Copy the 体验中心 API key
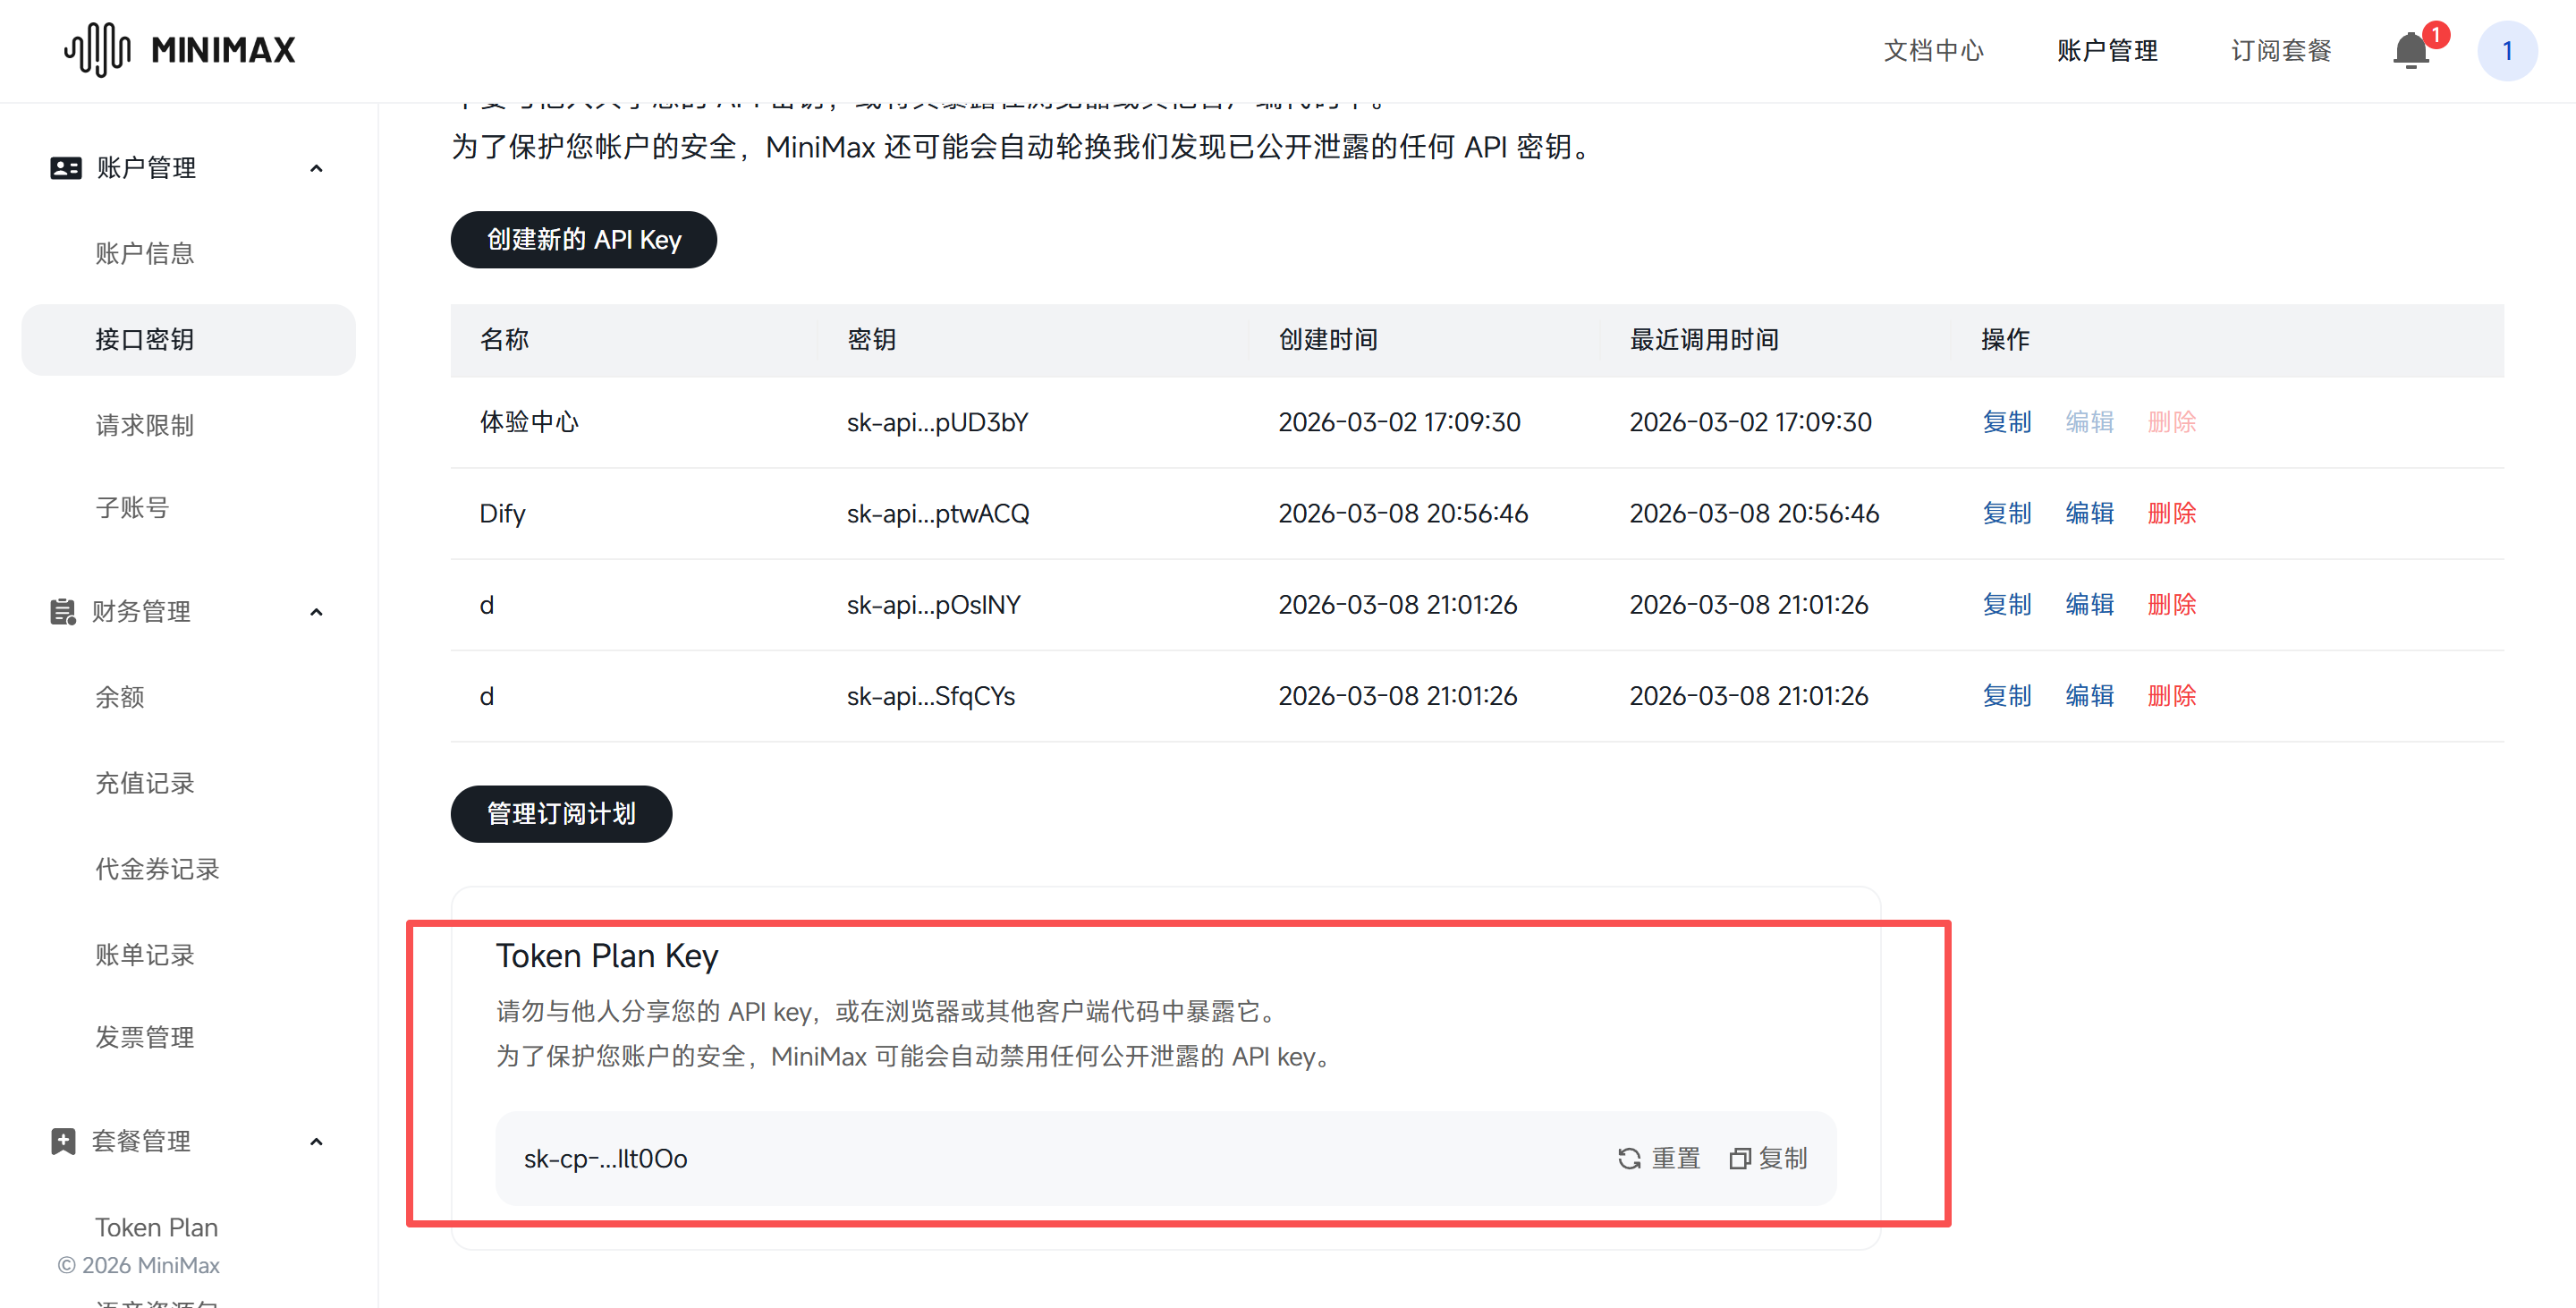The width and height of the screenshot is (2576, 1308). (2006, 422)
